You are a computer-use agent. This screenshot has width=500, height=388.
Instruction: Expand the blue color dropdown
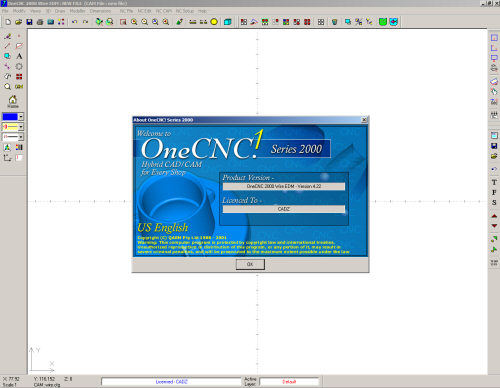tap(21, 117)
